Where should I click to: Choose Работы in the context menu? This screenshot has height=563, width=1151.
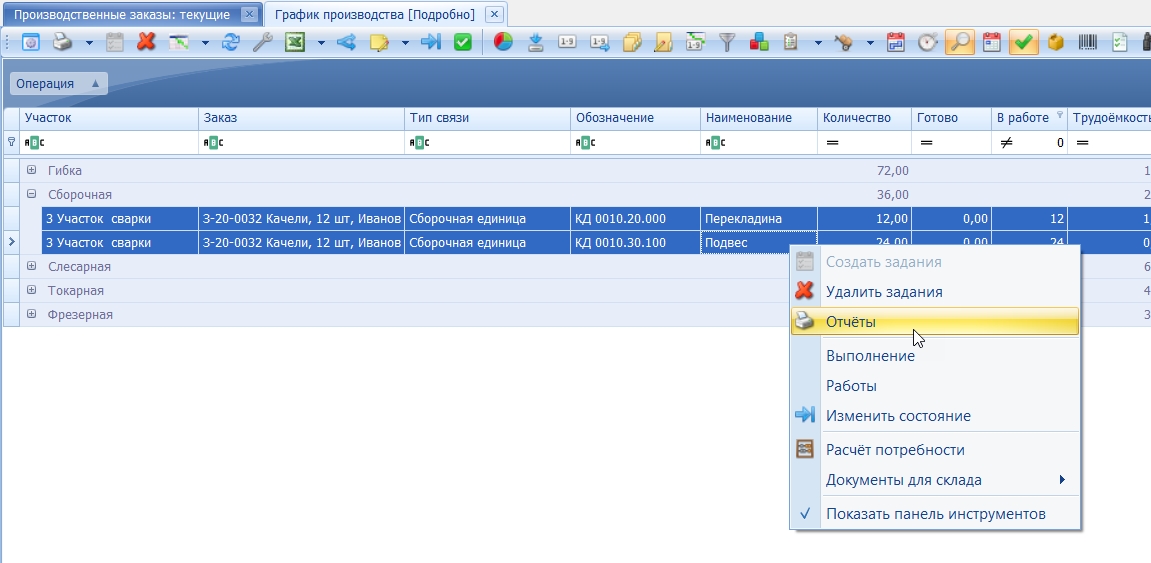[x=935, y=386]
